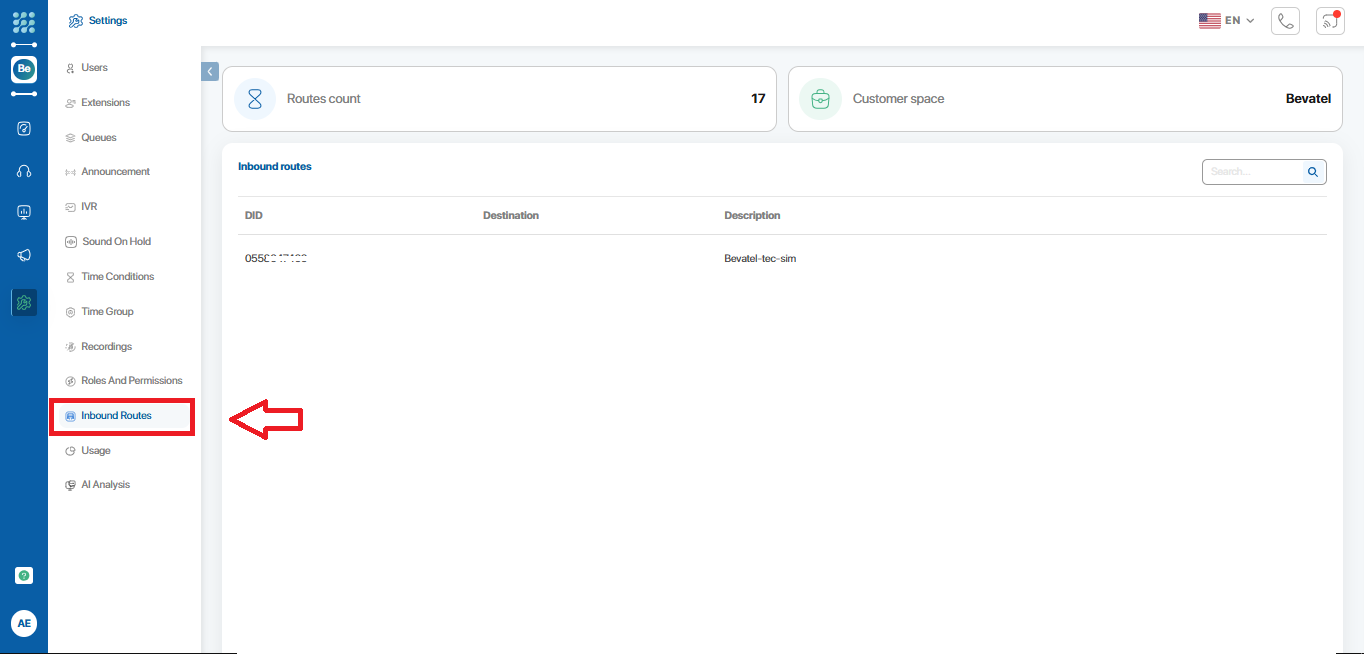Collapse the settings sidebar with the chevron
This screenshot has height=654, width=1364.
pyautogui.click(x=210, y=71)
